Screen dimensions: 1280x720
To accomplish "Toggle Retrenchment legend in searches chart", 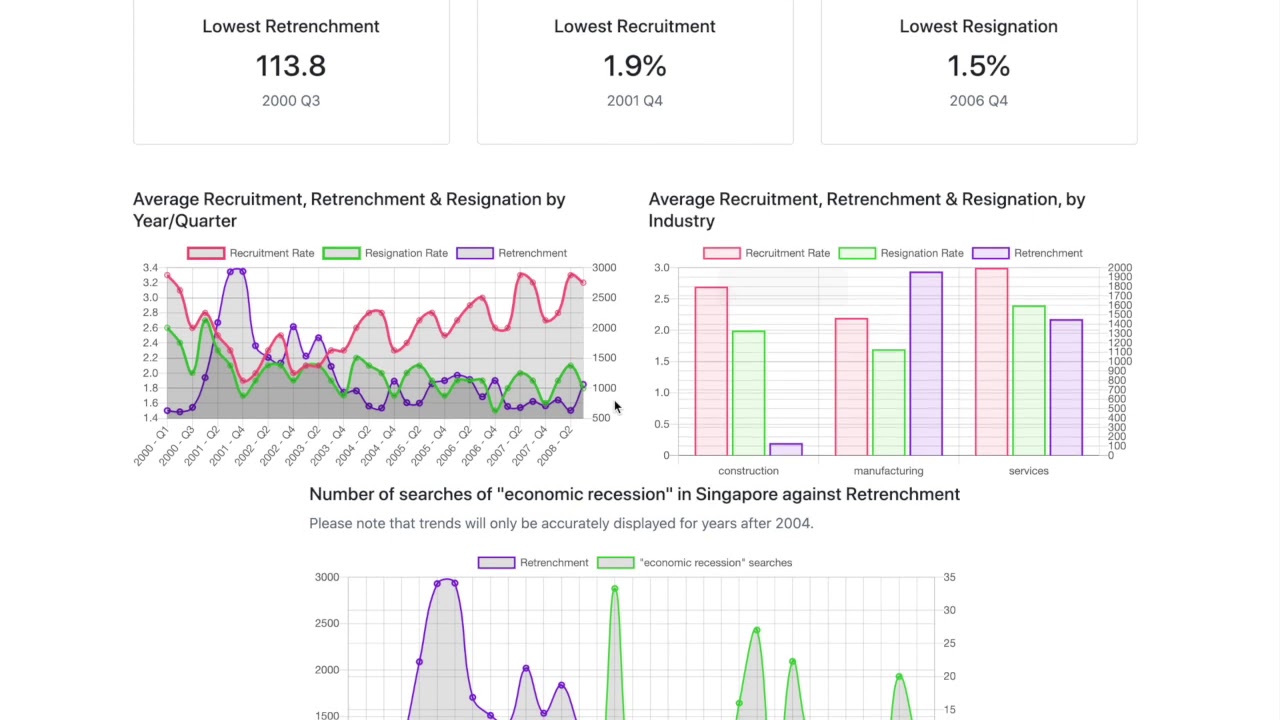I will (533, 563).
